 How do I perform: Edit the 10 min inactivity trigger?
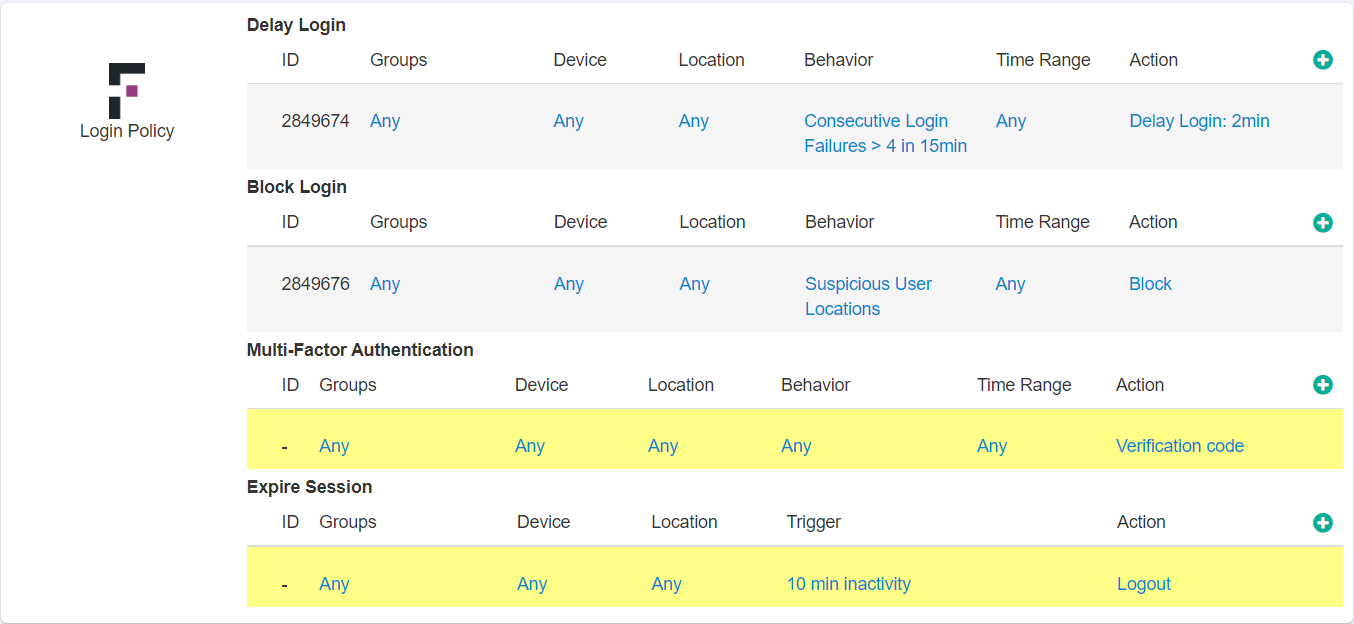[849, 583]
